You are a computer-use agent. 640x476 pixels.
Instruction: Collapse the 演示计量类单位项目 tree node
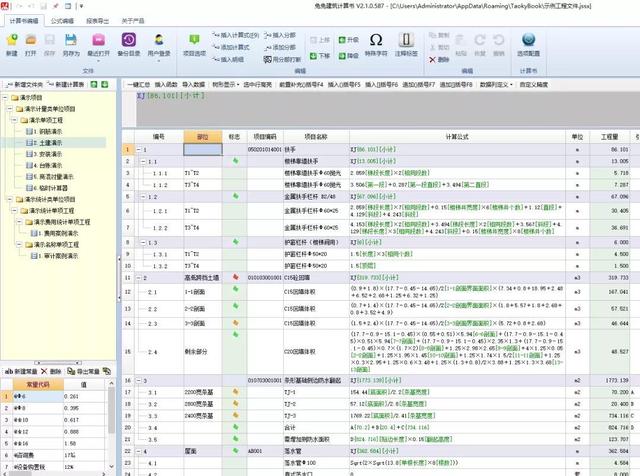coord(10,109)
